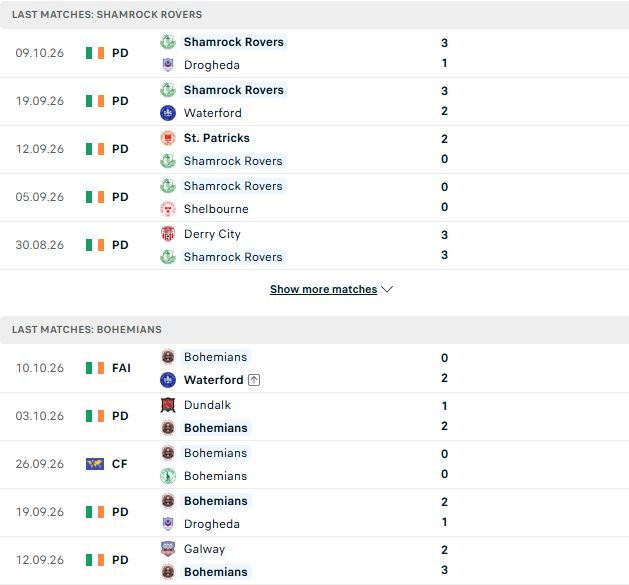Click date 30.08.26
This screenshot has width=629, height=585.
point(40,245)
